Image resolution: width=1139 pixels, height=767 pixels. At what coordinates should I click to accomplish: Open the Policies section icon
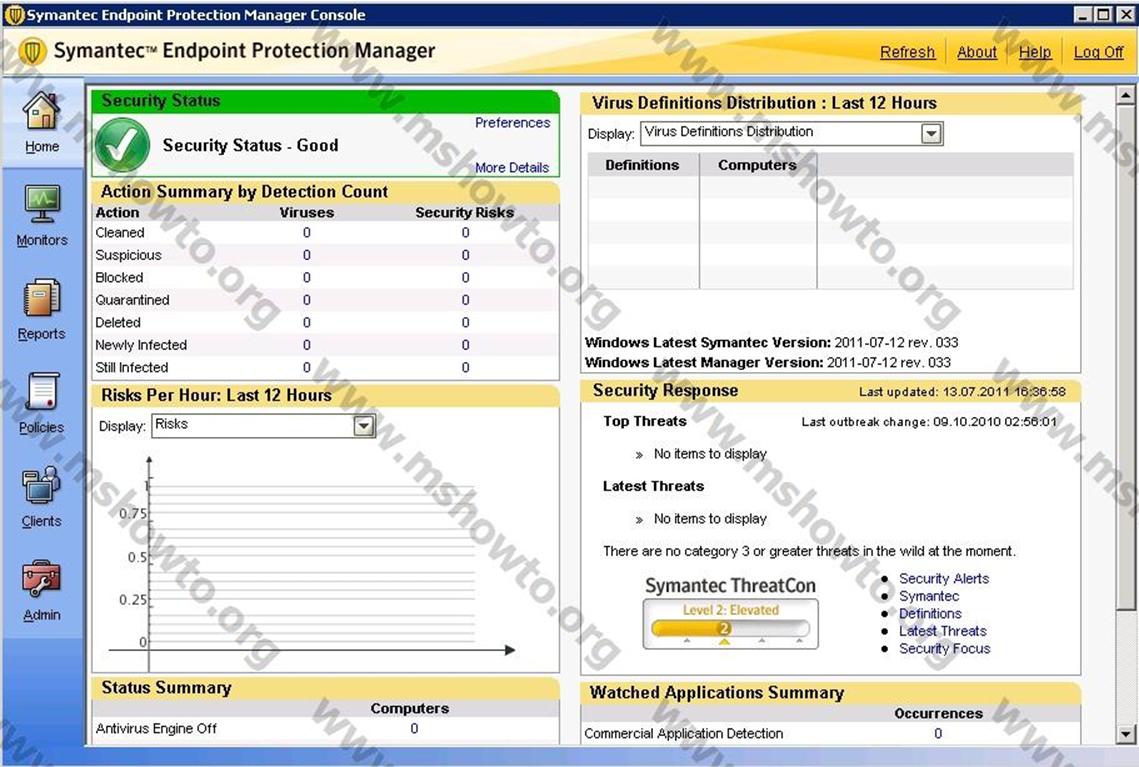tap(42, 391)
